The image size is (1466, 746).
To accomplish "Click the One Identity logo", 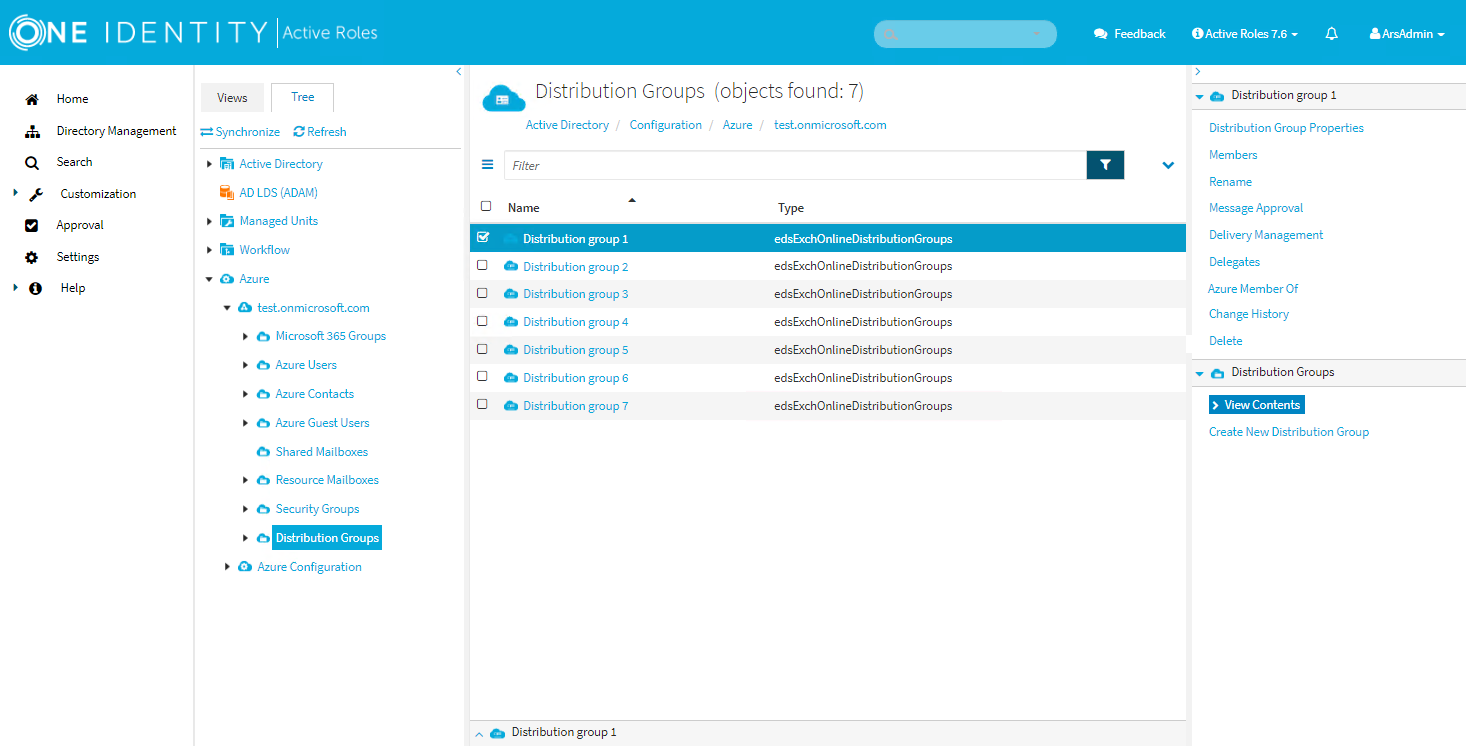I will coord(138,33).
